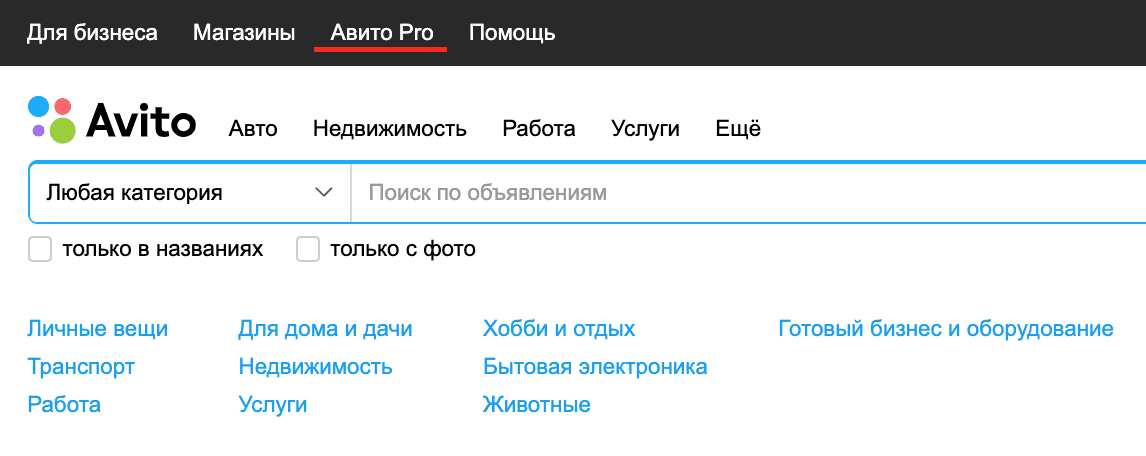Go to 'Магазины' in top bar

pyautogui.click(x=244, y=33)
